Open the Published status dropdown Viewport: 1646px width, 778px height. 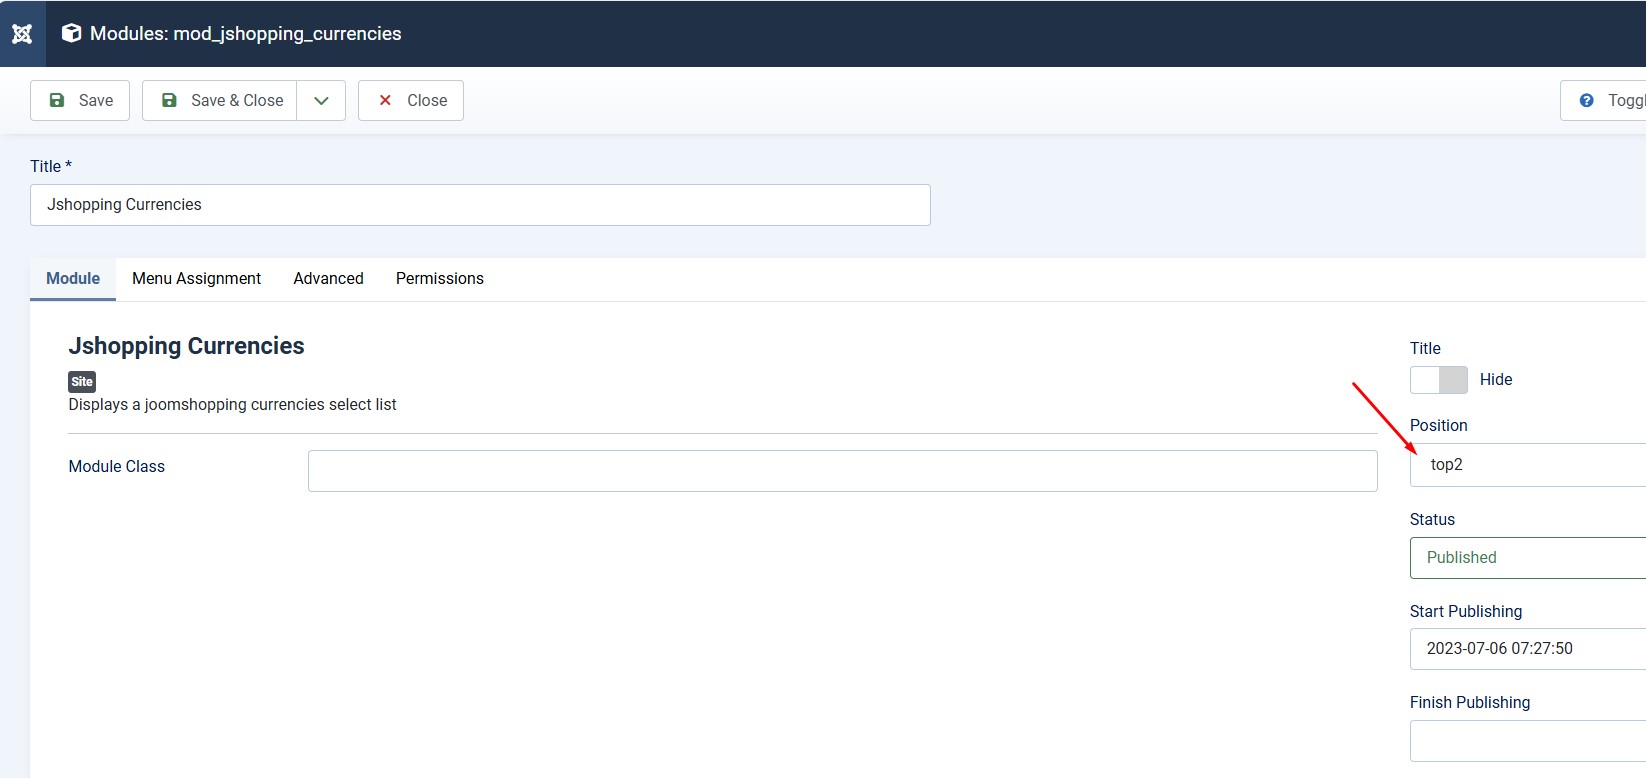coord(1527,558)
